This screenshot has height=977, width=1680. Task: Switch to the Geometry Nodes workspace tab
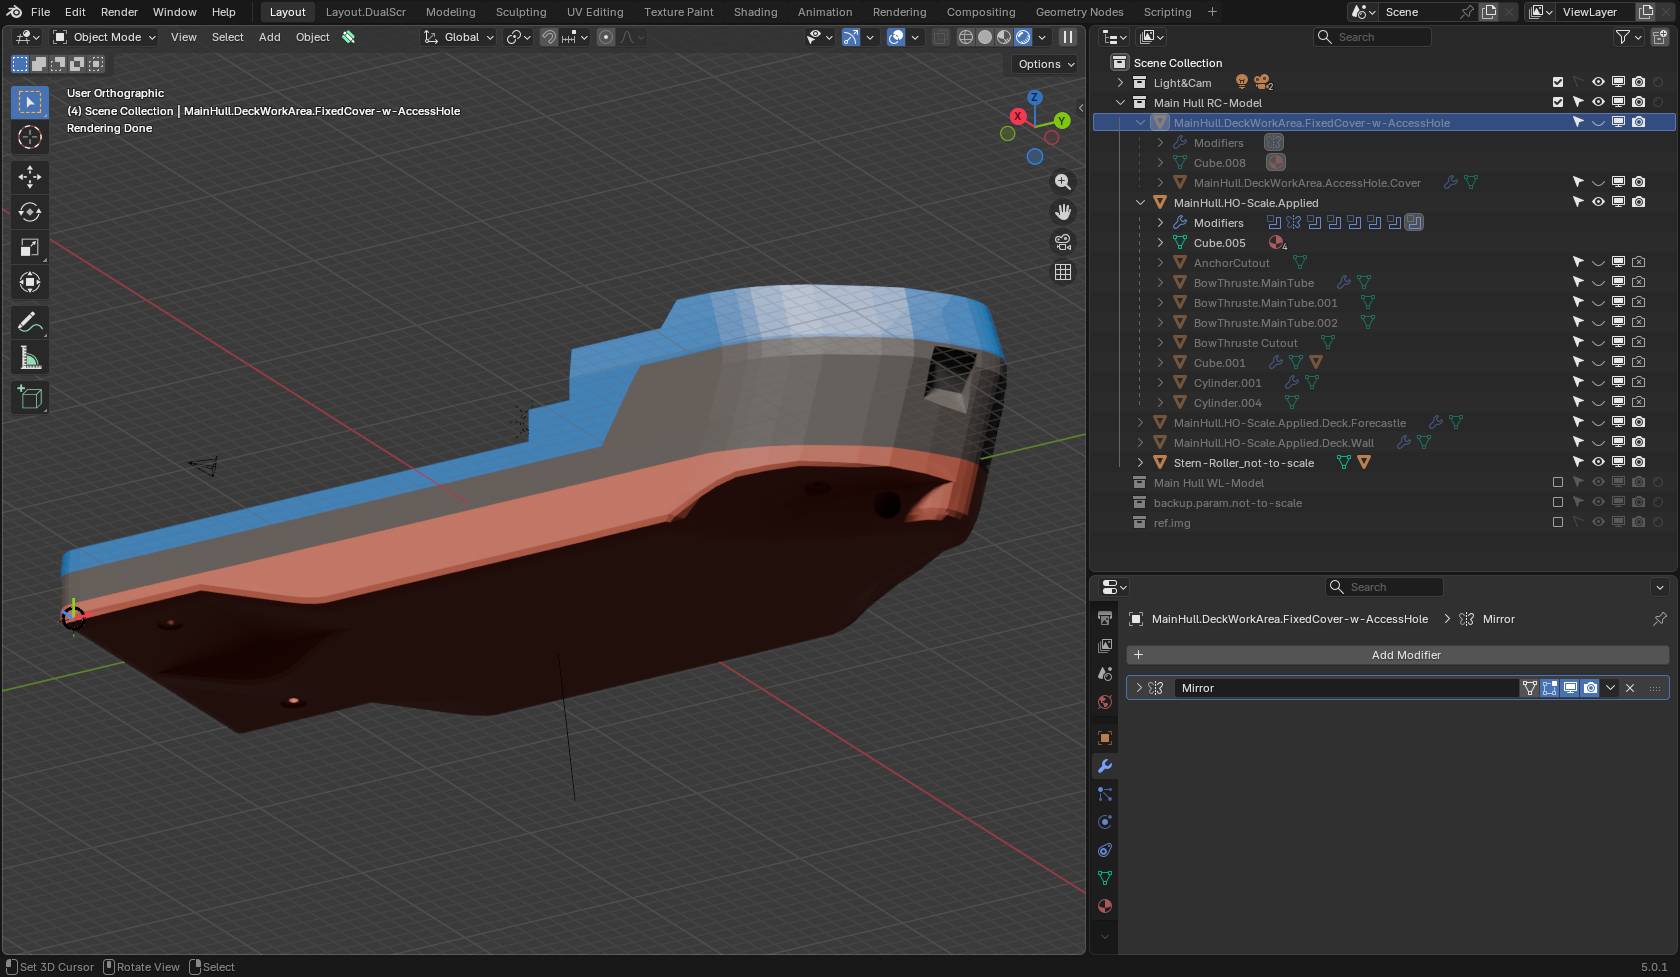click(x=1079, y=12)
